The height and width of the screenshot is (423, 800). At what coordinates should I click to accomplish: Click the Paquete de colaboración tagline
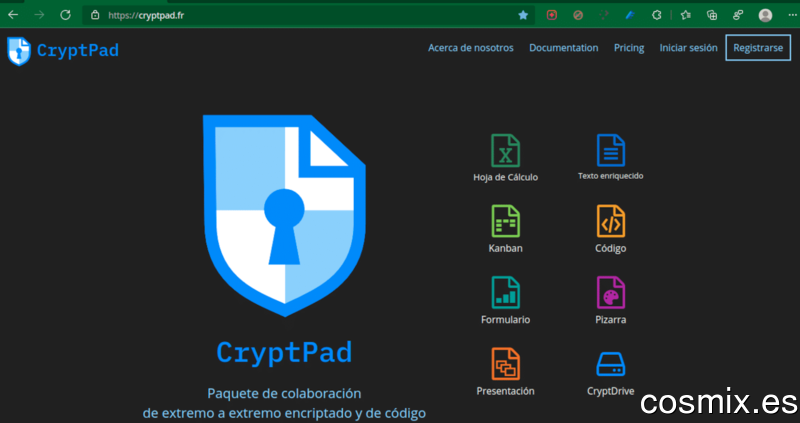pos(284,393)
